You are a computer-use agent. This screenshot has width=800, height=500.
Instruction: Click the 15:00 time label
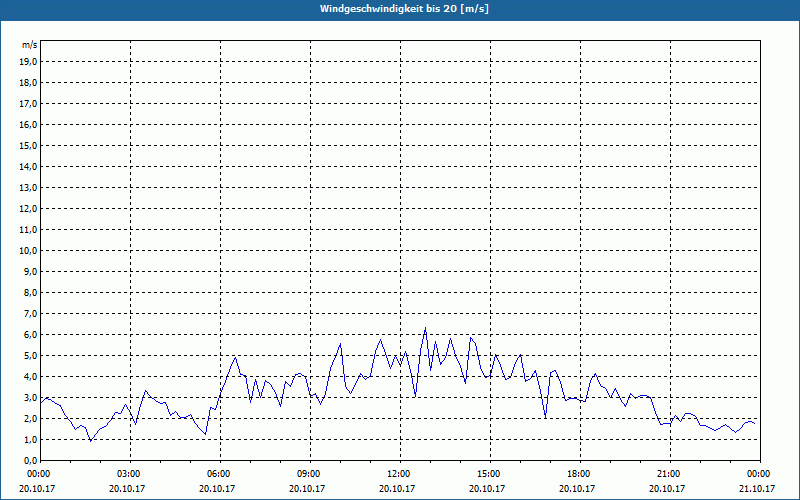(490, 474)
